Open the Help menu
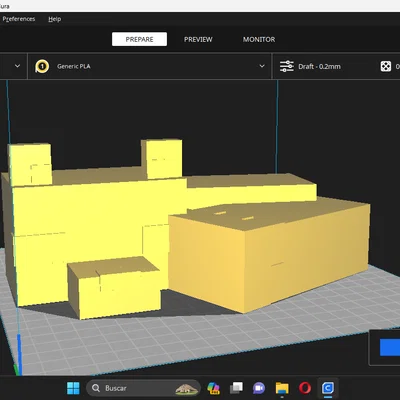Screen dimensions: 400x400 (55, 19)
